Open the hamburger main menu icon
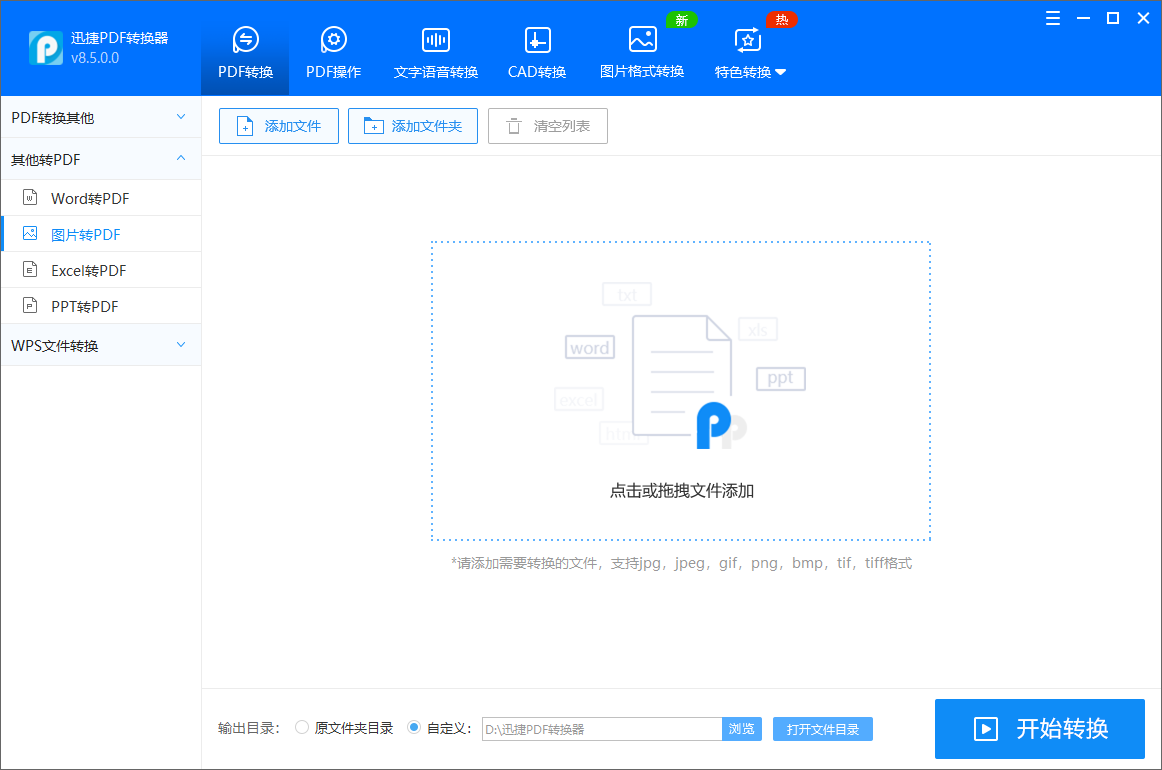 coord(1052,19)
